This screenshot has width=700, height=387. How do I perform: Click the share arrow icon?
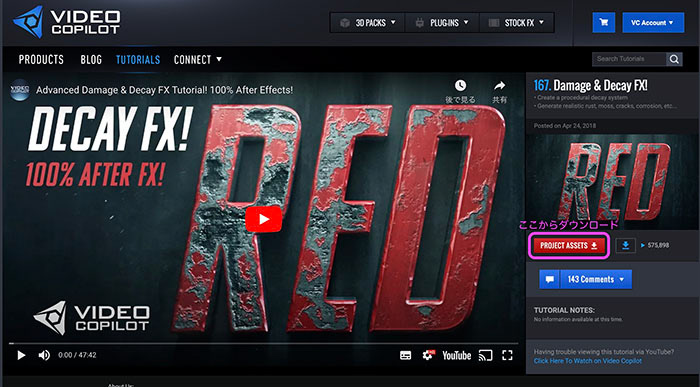pos(500,85)
